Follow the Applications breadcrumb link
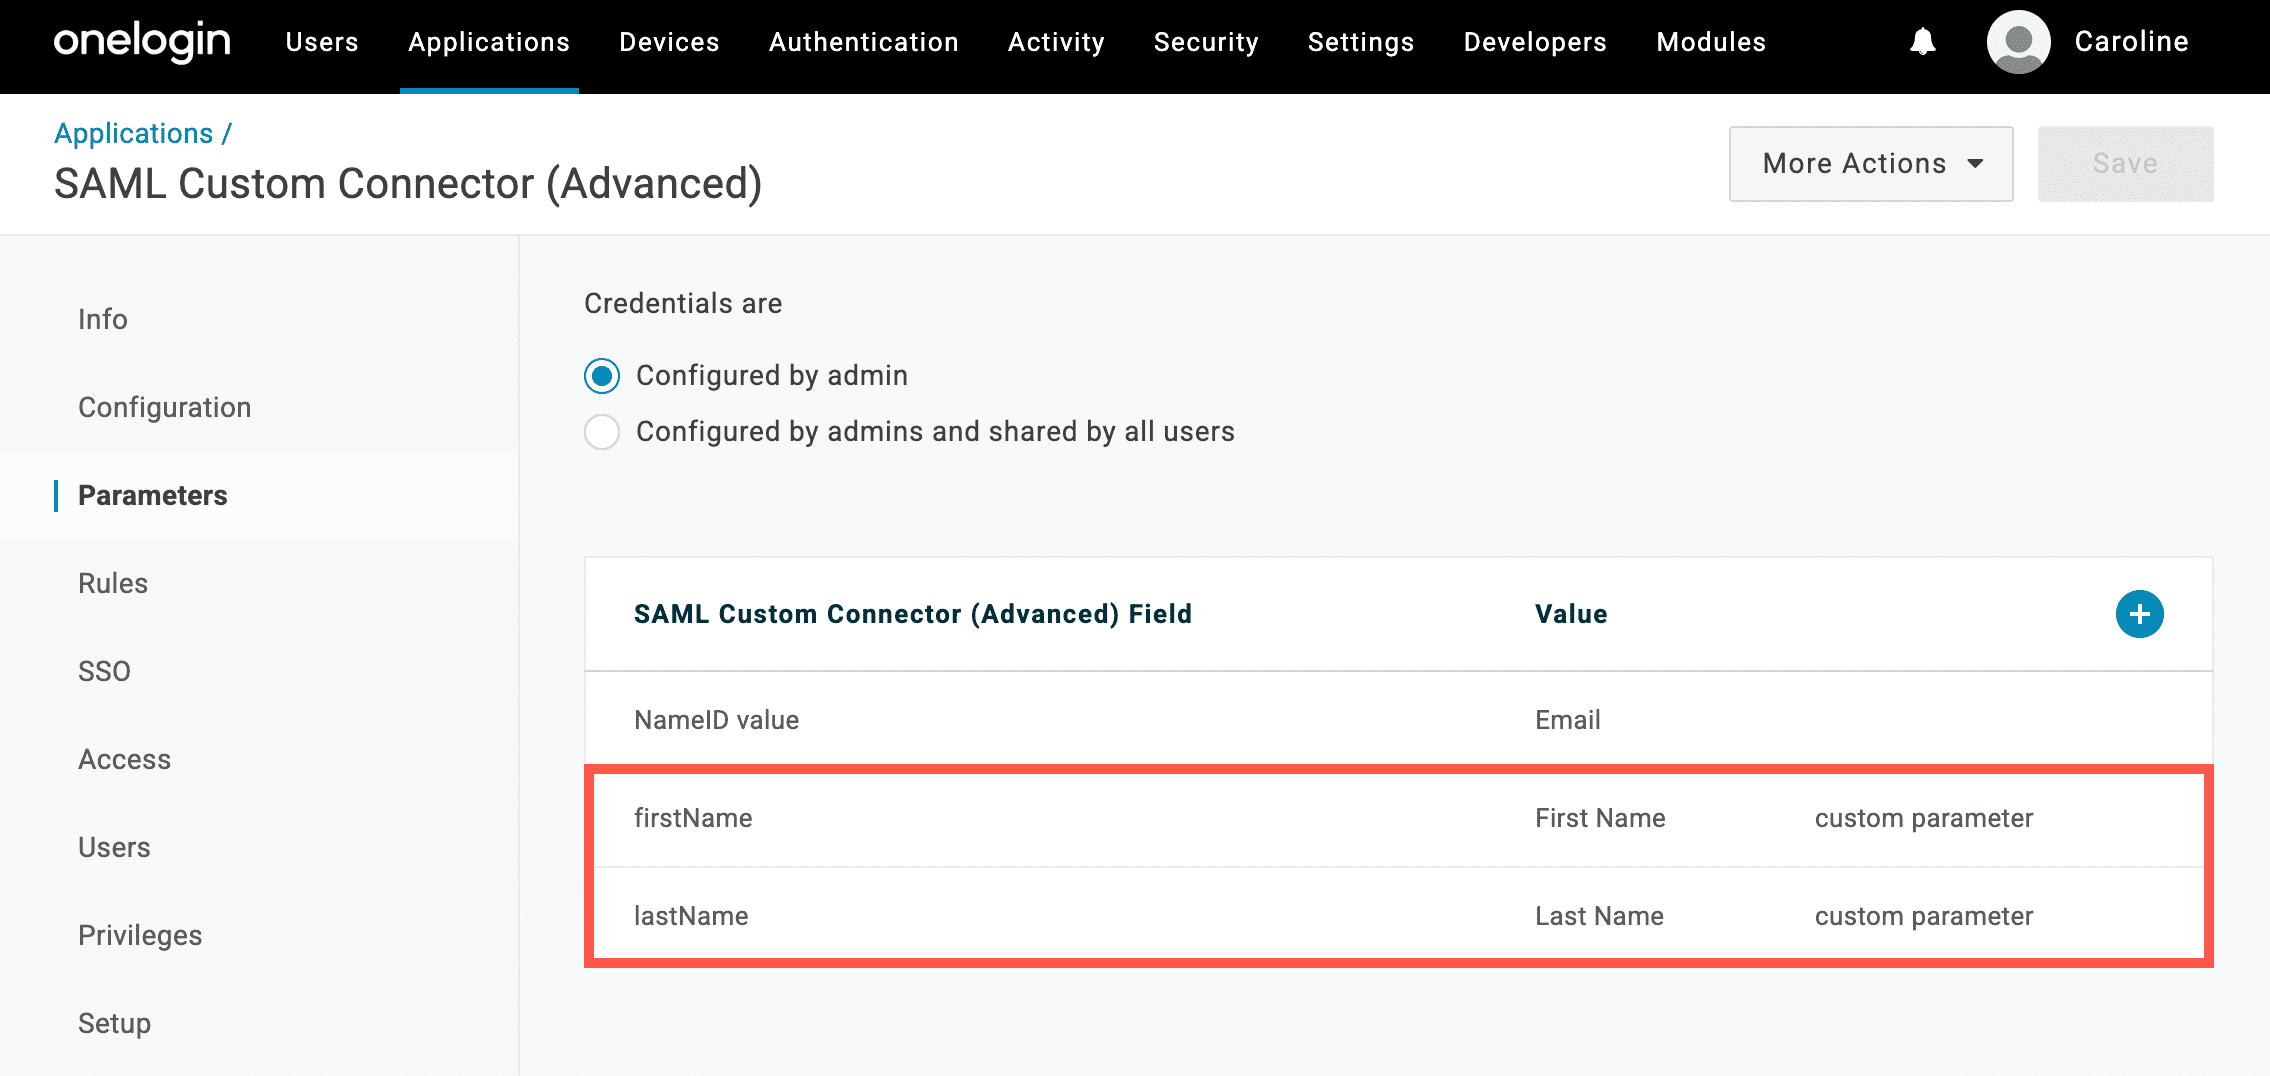The image size is (2270, 1076). point(134,133)
